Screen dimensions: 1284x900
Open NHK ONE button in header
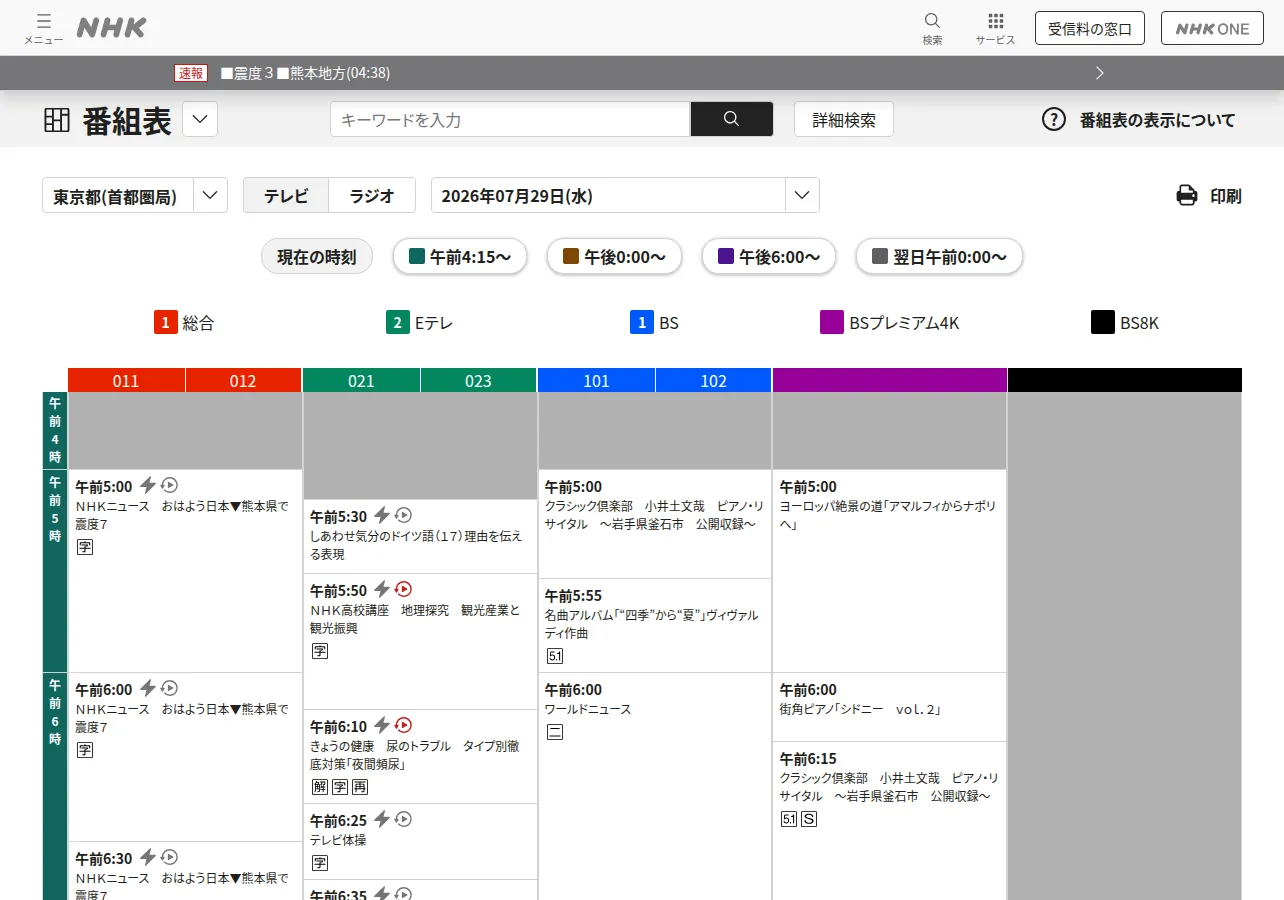(1212, 28)
